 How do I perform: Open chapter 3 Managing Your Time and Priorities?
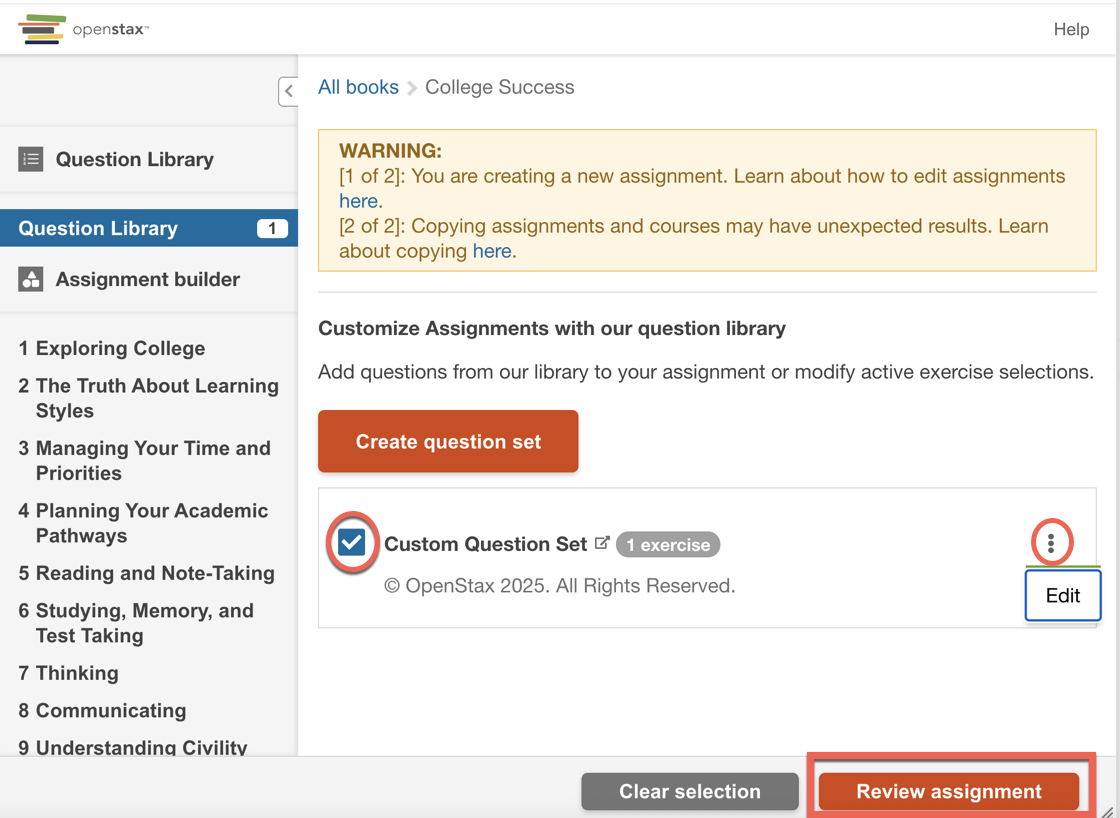(145, 460)
